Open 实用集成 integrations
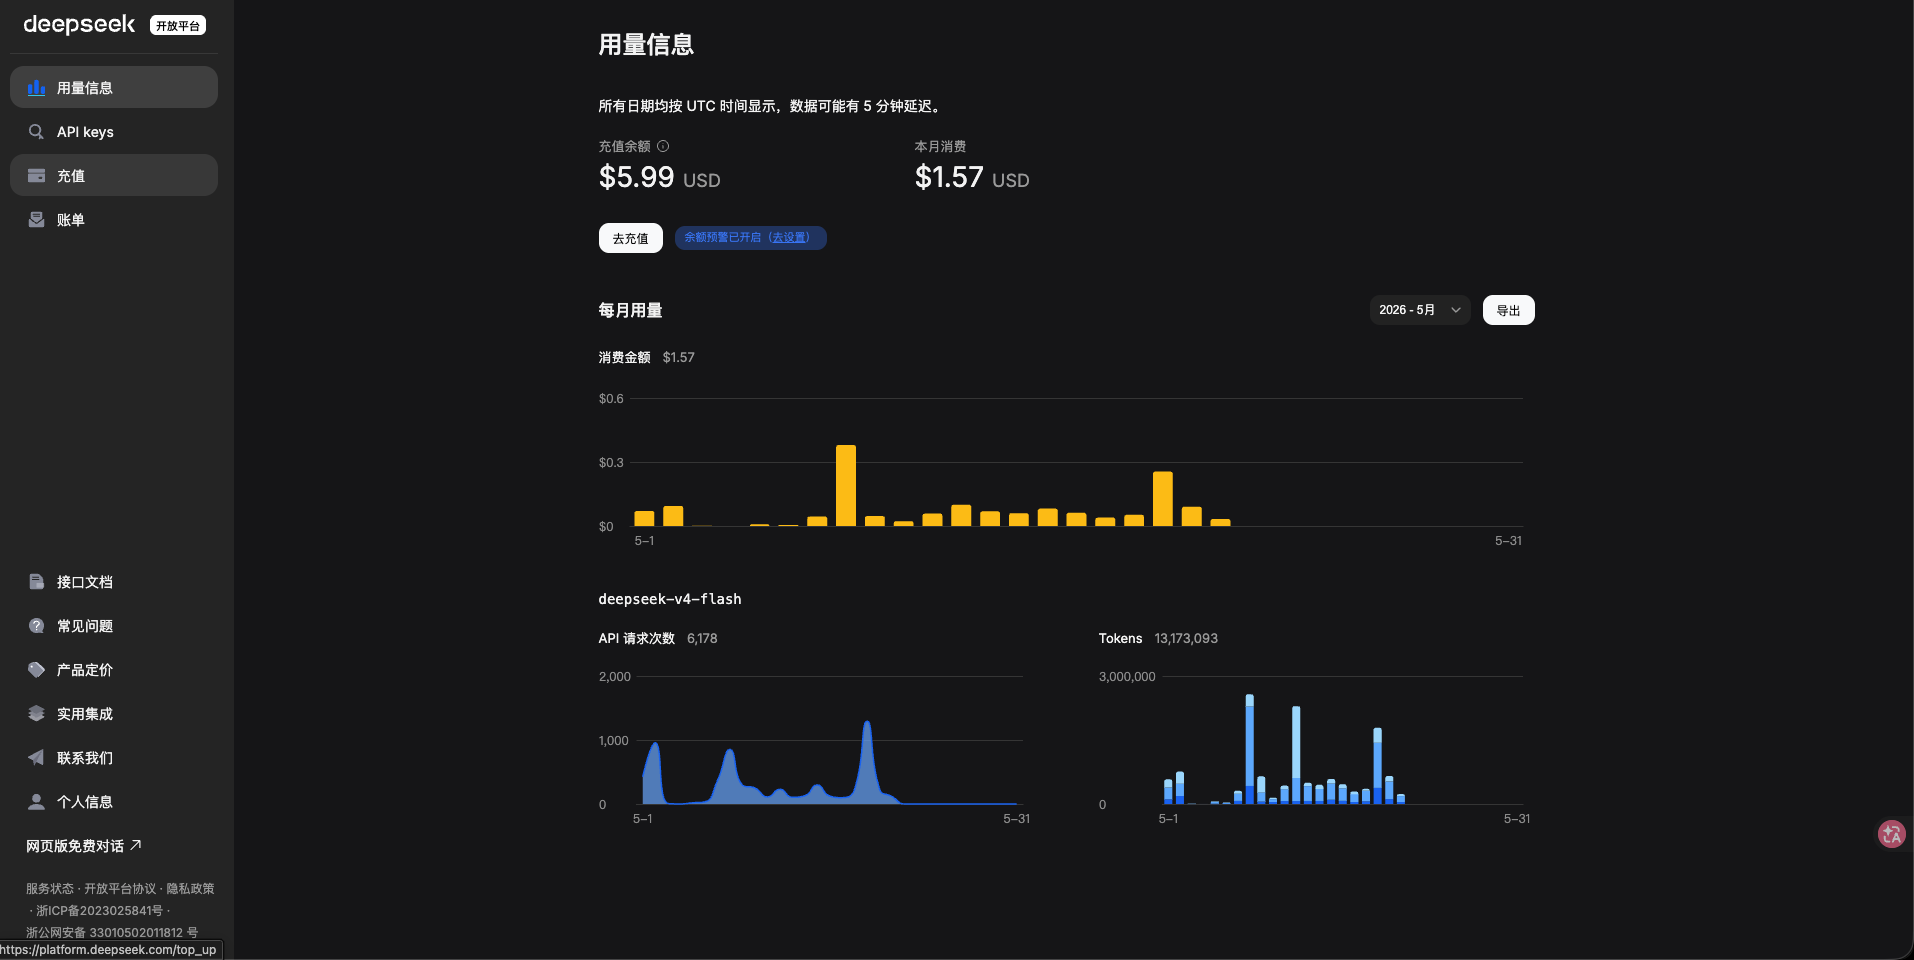The width and height of the screenshot is (1914, 960). 114,714
